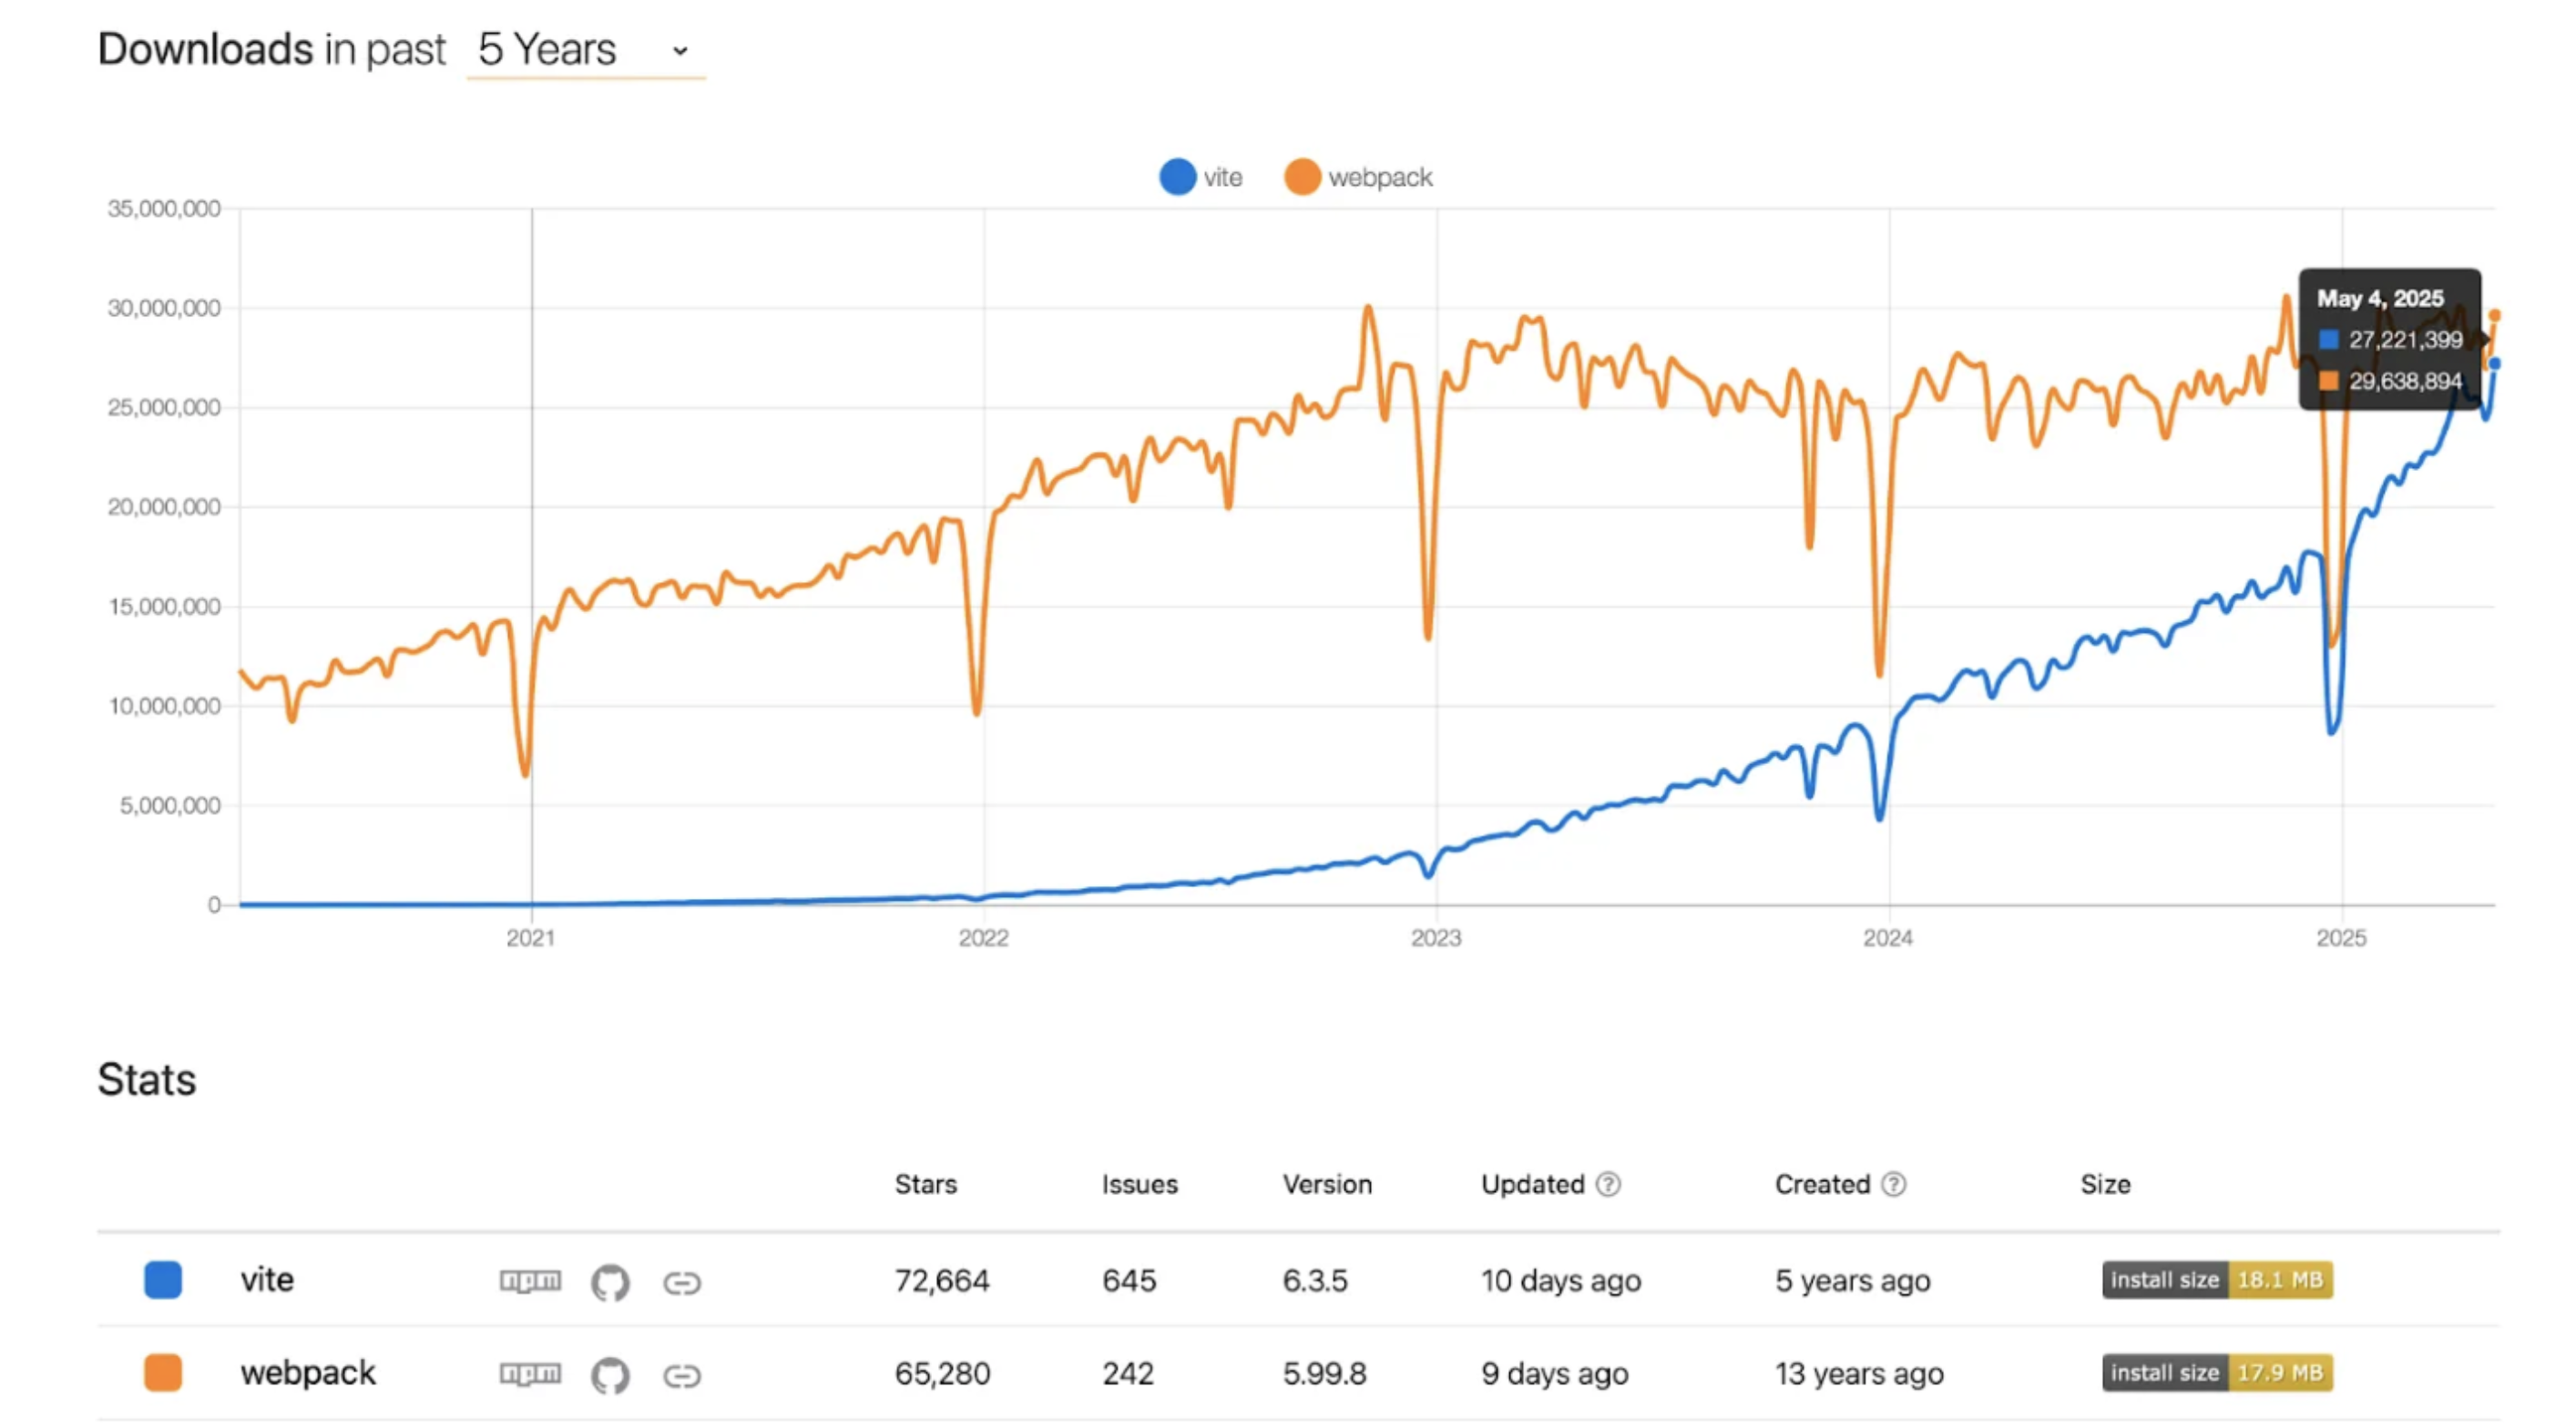Click the 2023 x-axis year label
Screen dimensions: 2576x1428
[1436, 938]
